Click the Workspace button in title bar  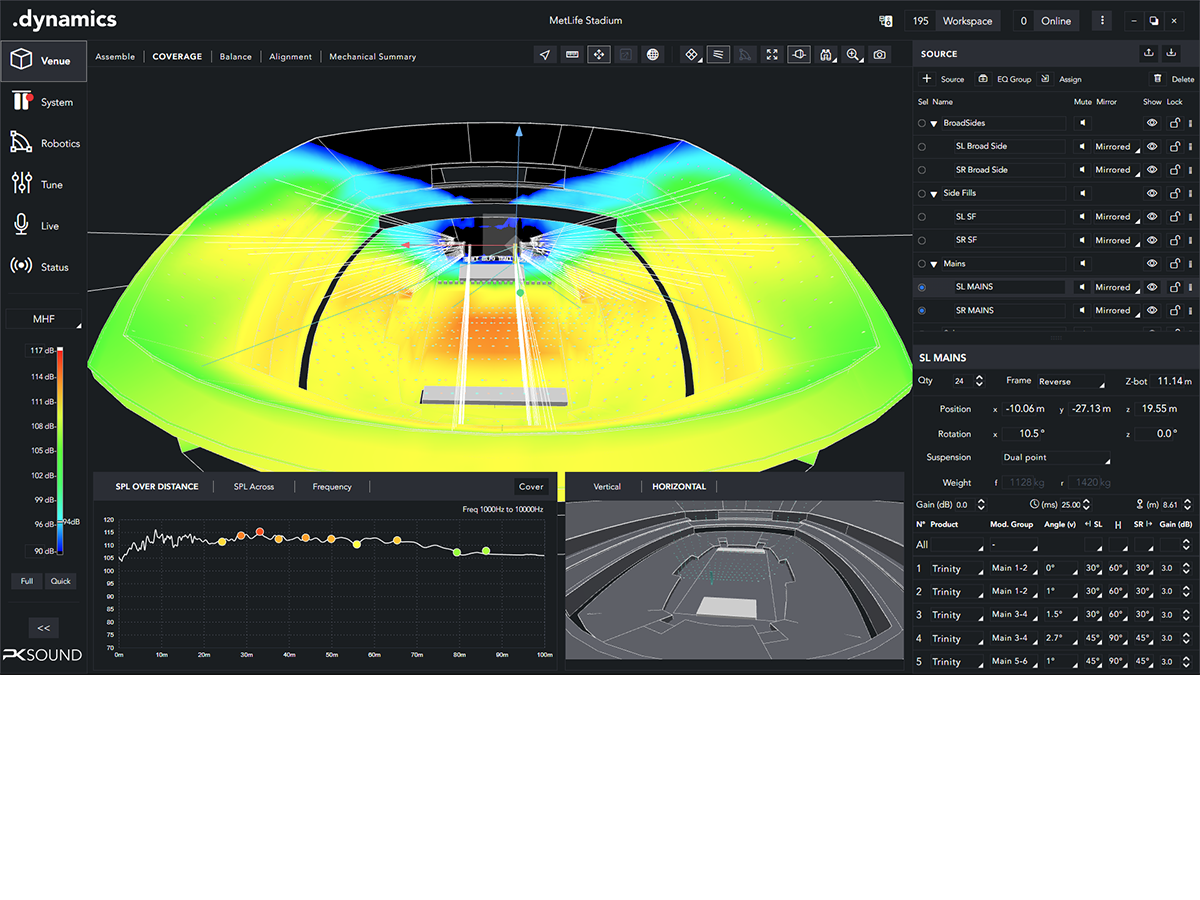point(968,21)
